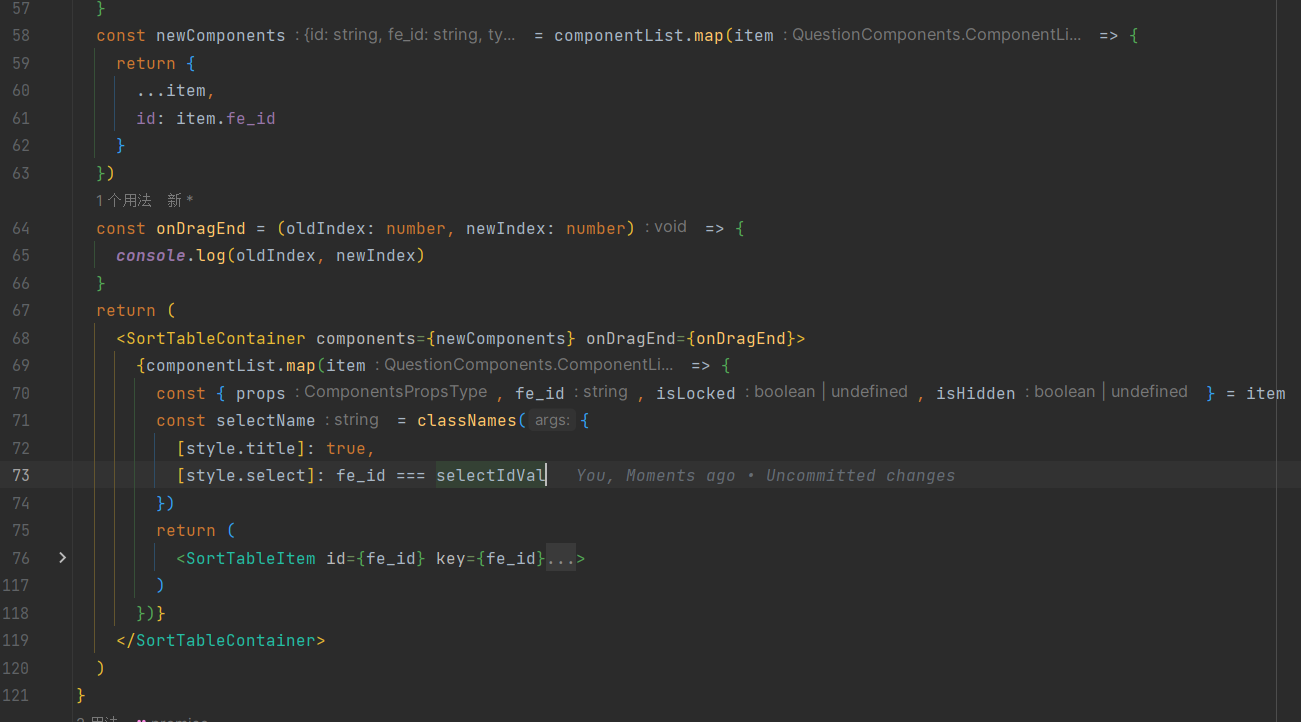
Task: Click the console keyword on line 65
Action: click(151, 255)
